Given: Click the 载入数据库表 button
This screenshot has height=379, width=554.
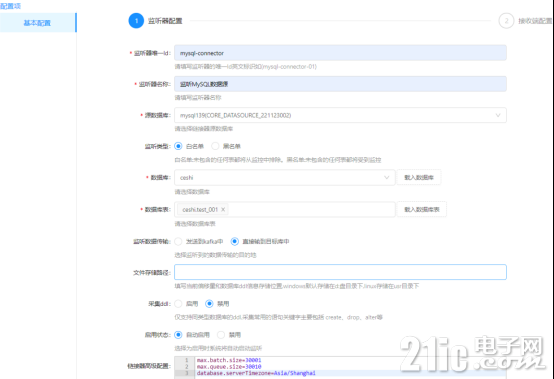Looking at the screenshot, I should [x=422, y=209].
